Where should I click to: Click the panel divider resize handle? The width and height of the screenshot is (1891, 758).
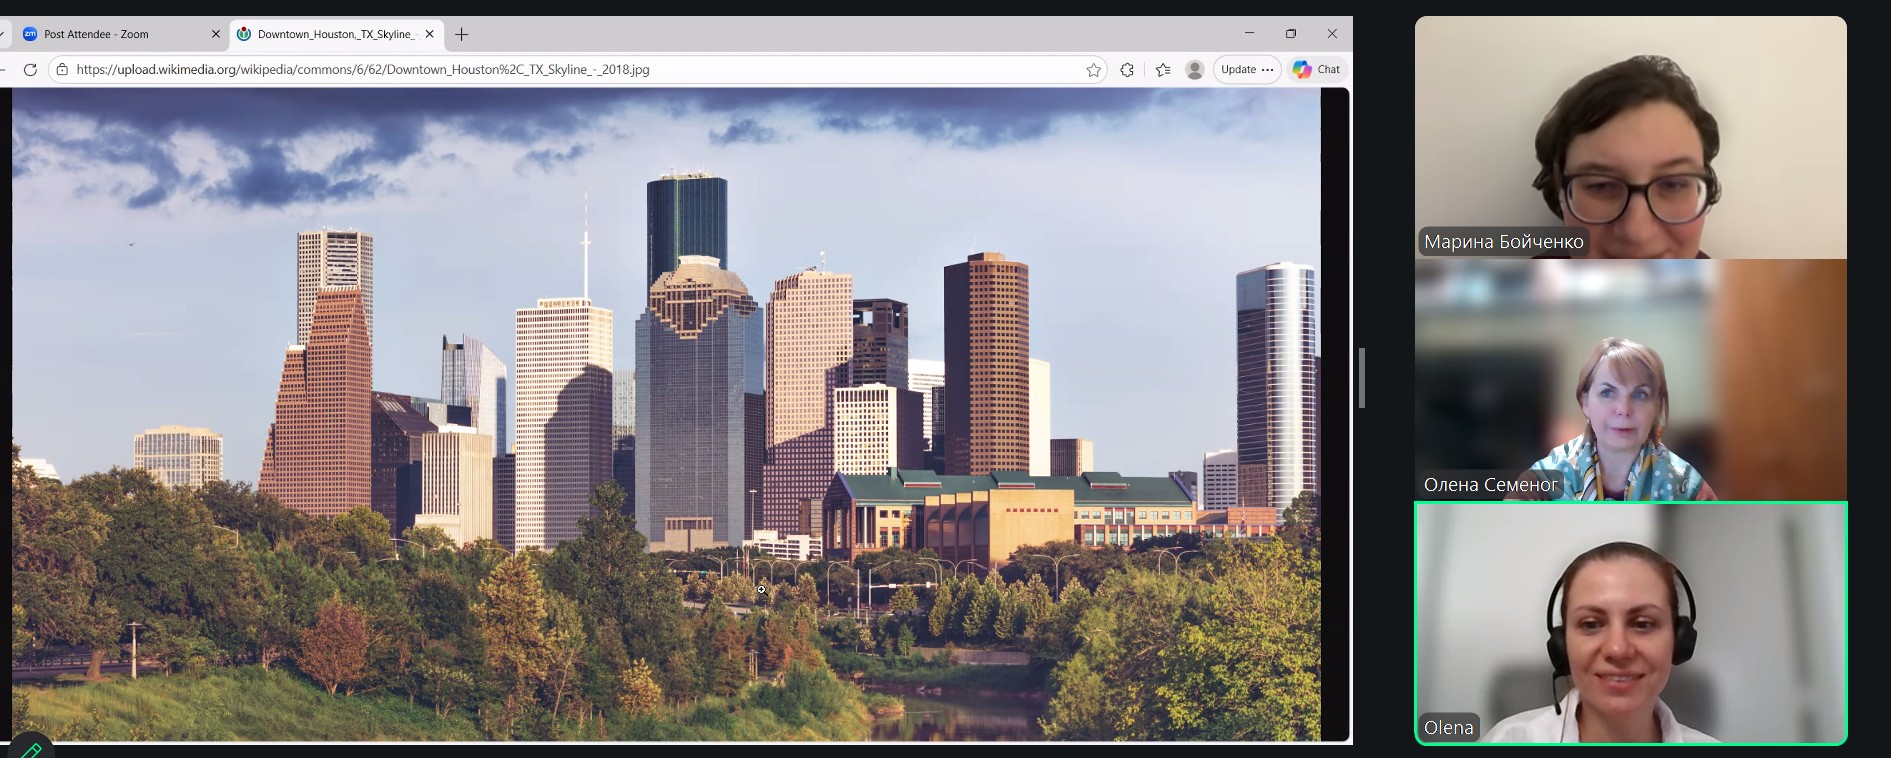pos(1361,378)
